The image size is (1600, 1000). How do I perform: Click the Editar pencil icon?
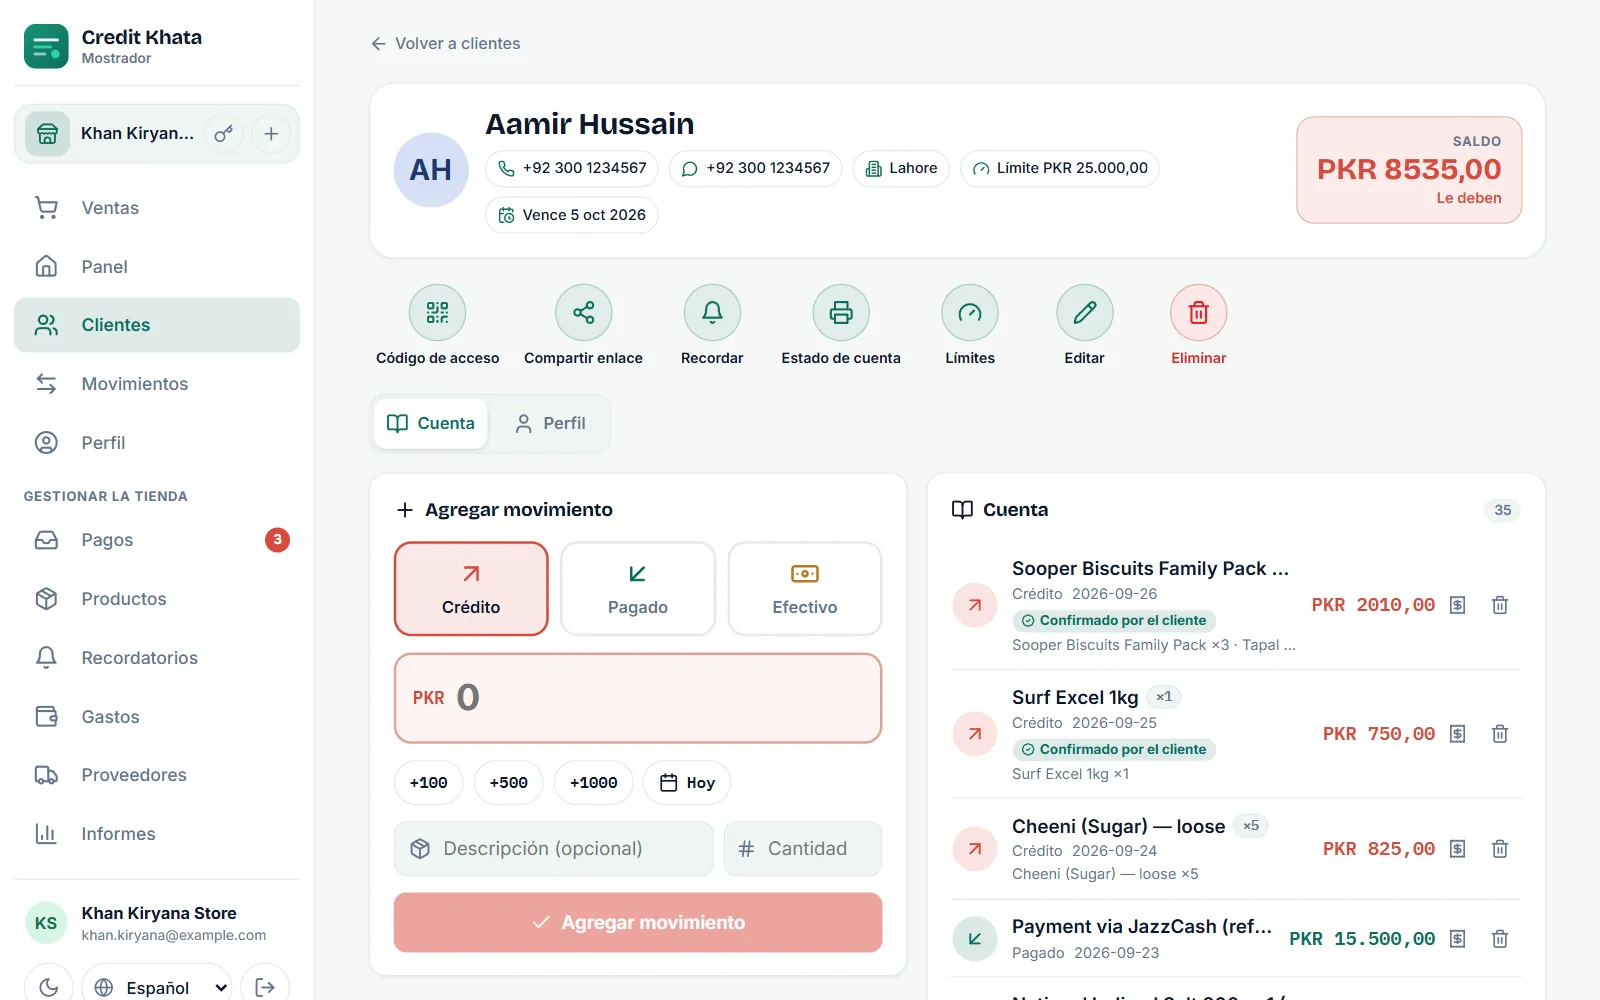[1085, 313]
